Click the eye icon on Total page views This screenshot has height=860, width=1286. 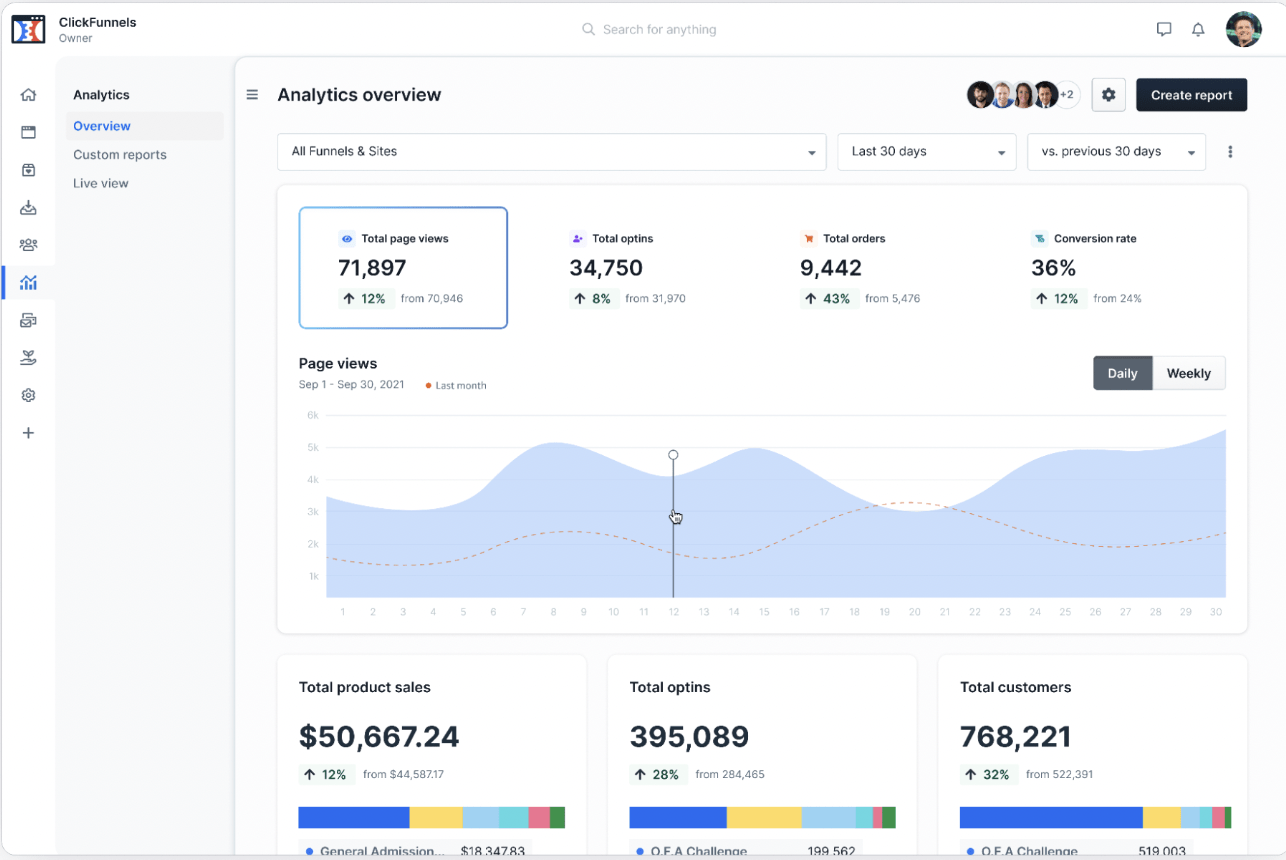(x=347, y=239)
